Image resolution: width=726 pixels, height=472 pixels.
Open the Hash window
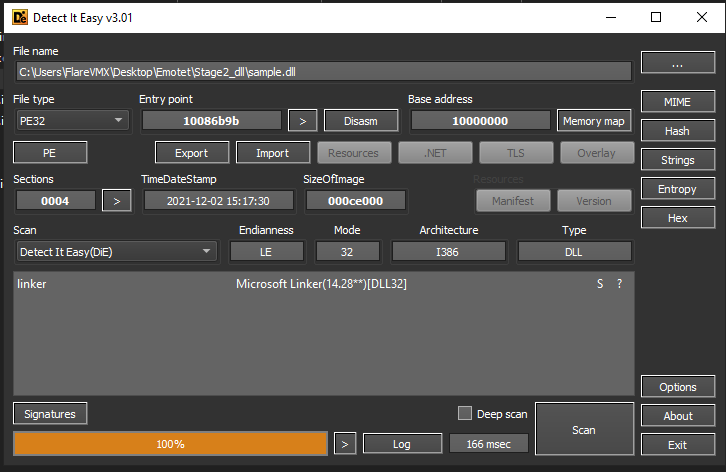click(x=678, y=131)
